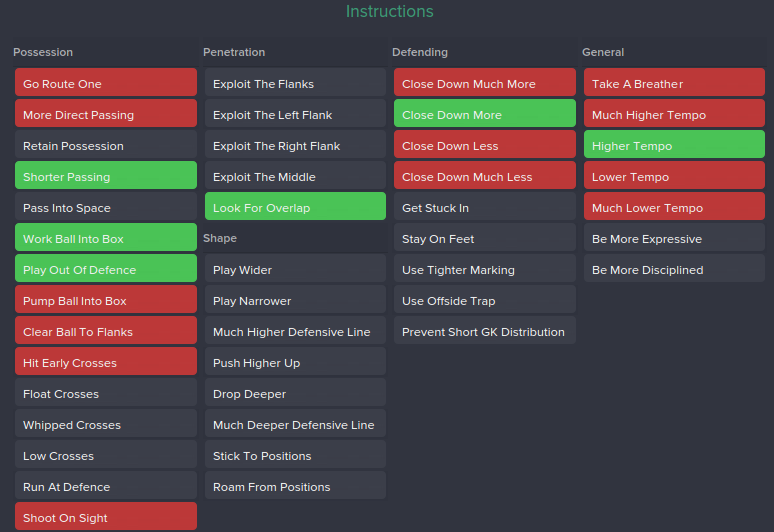Enable Be More Expressive
This screenshot has height=532, width=774.
coord(674,237)
